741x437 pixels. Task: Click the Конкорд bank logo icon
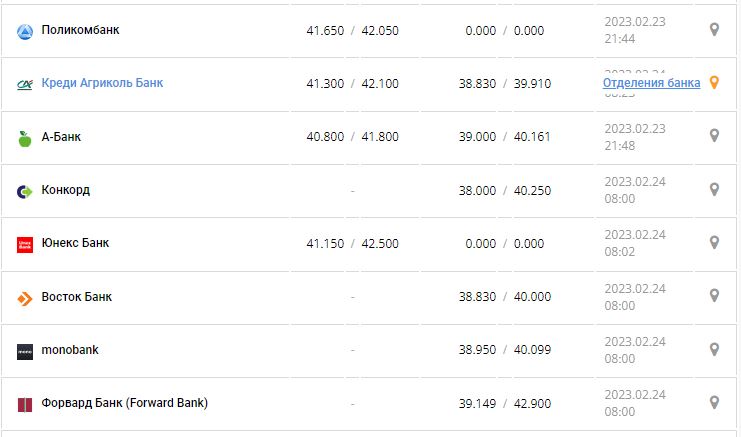click(25, 191)
